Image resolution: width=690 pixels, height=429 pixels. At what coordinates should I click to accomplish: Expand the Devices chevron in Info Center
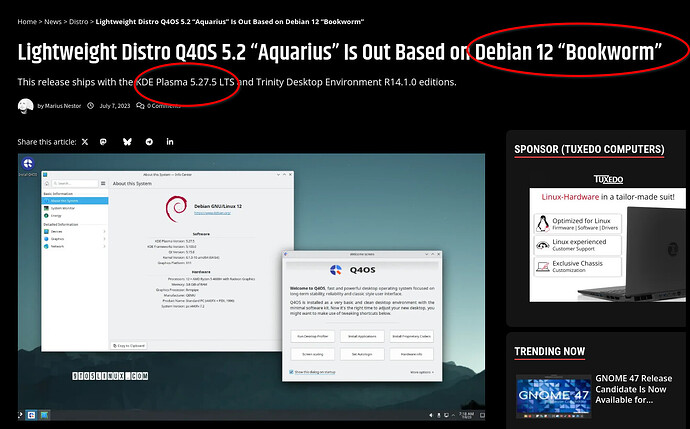coord(104,231)
